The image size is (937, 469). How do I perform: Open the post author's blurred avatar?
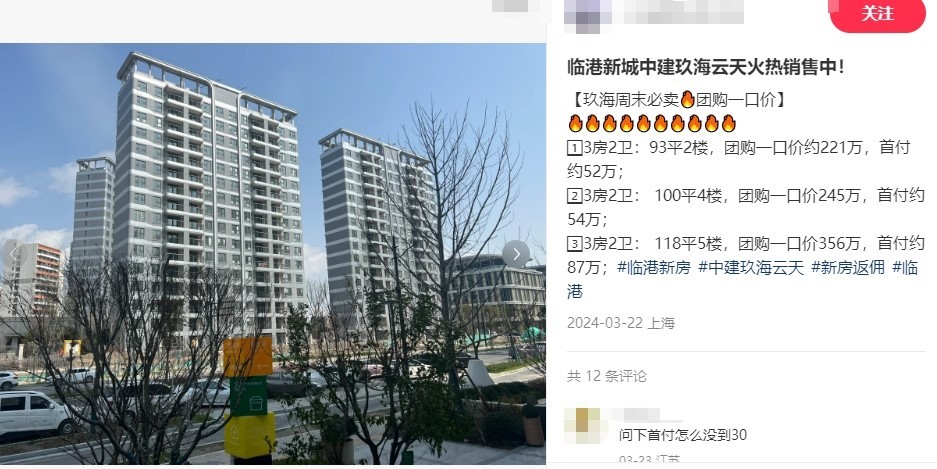click(x=587, y=14)
